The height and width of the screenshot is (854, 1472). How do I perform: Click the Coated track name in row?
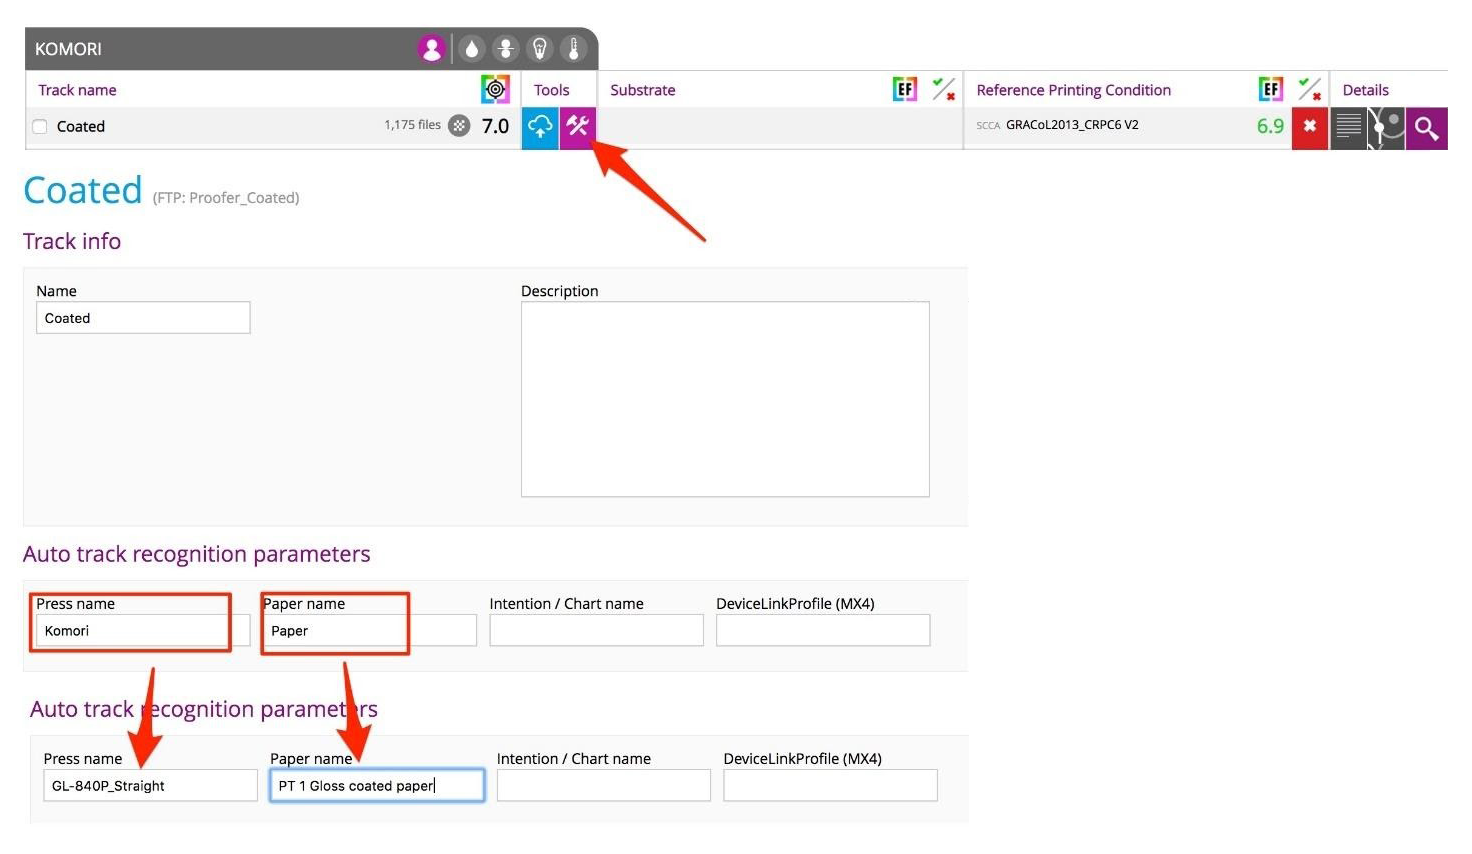[x=81, y=127]
